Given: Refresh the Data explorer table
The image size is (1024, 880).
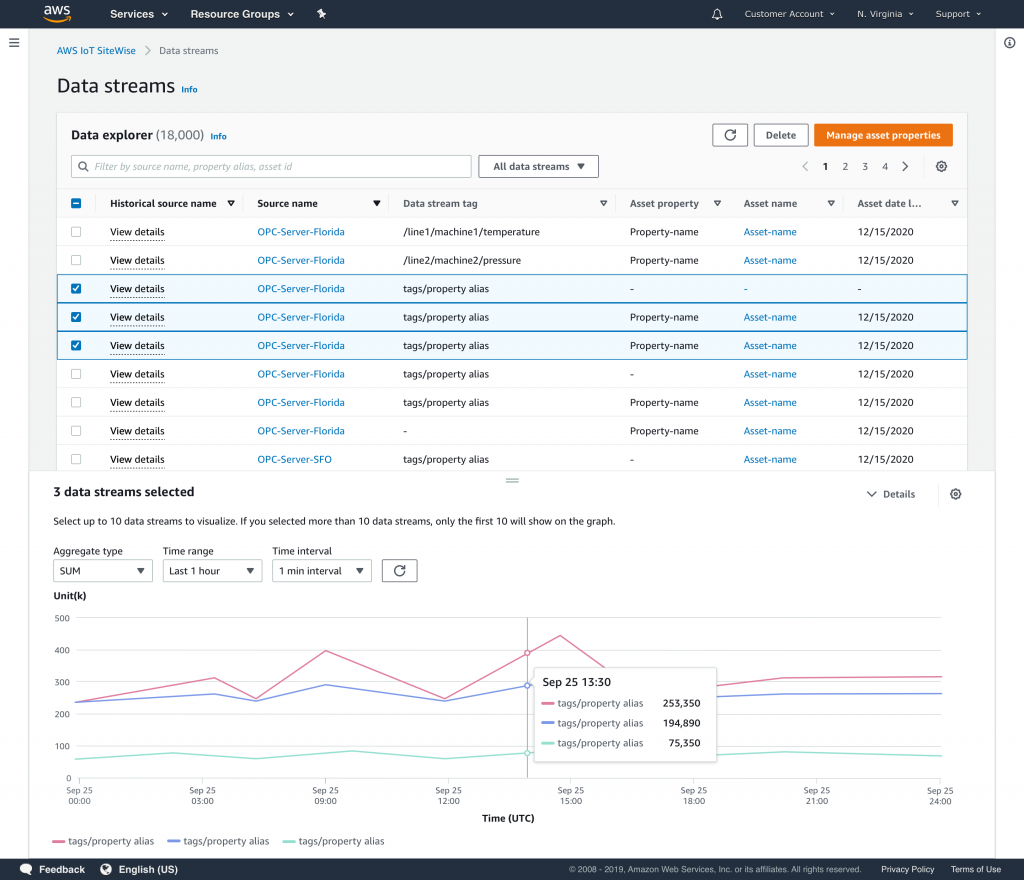Looking at the screenshot, I should point(730,135).
